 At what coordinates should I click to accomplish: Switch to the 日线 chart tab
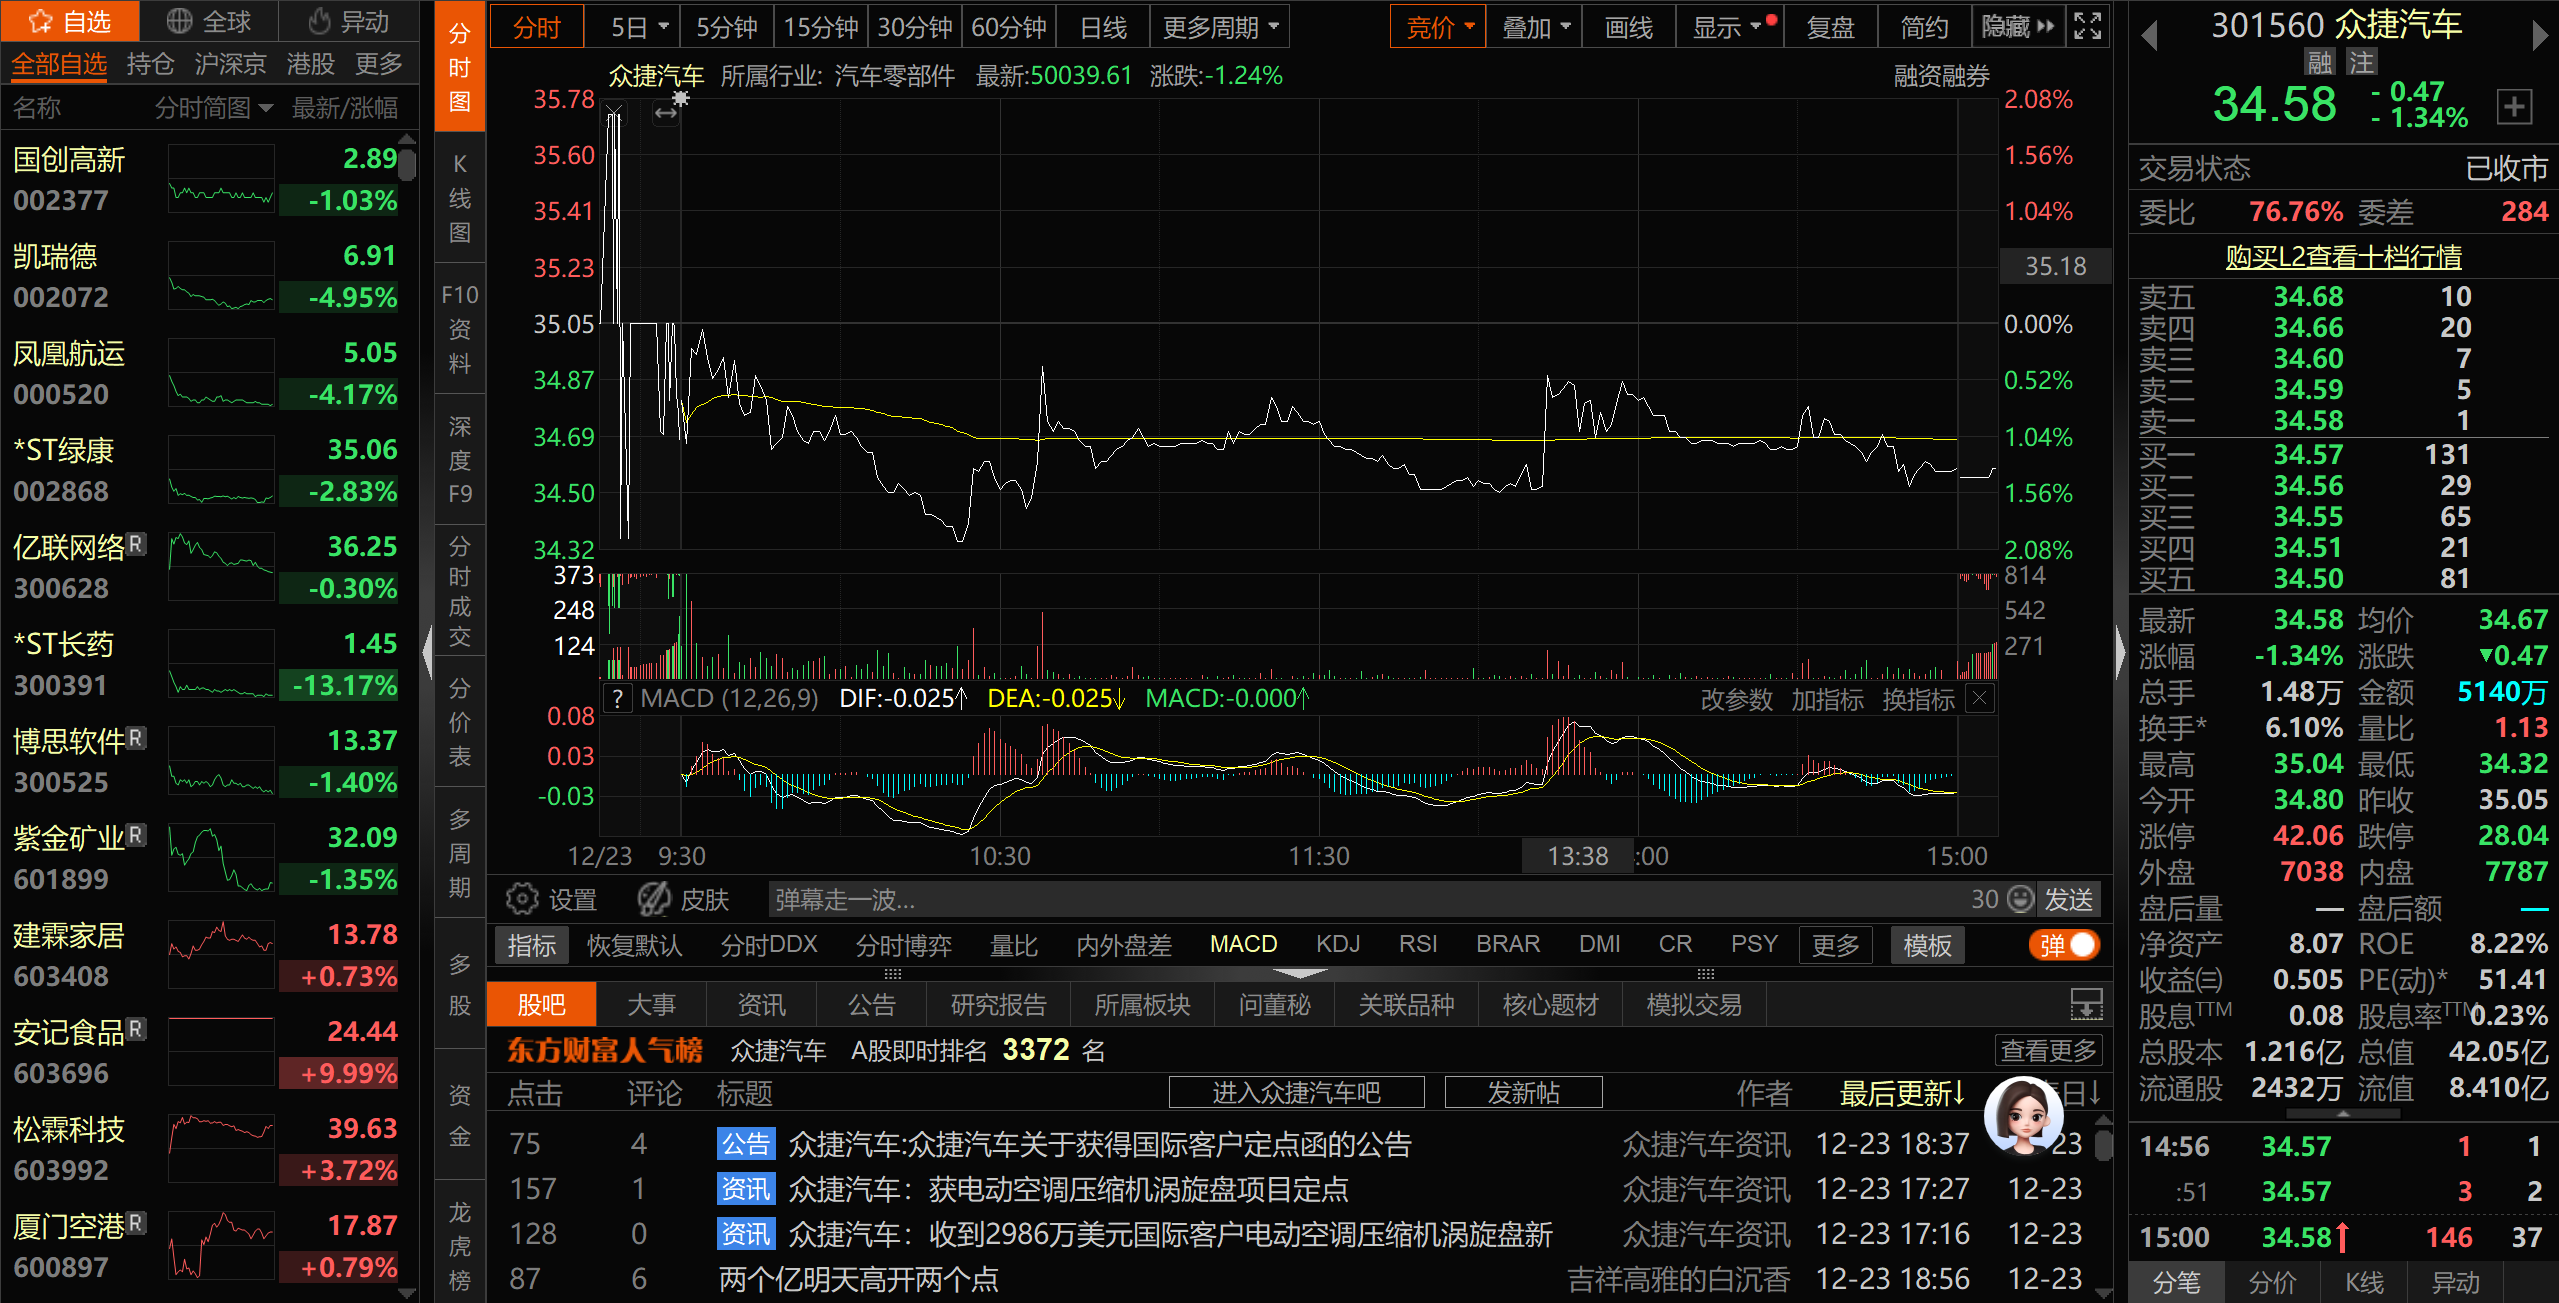(x=1103, y=27)
